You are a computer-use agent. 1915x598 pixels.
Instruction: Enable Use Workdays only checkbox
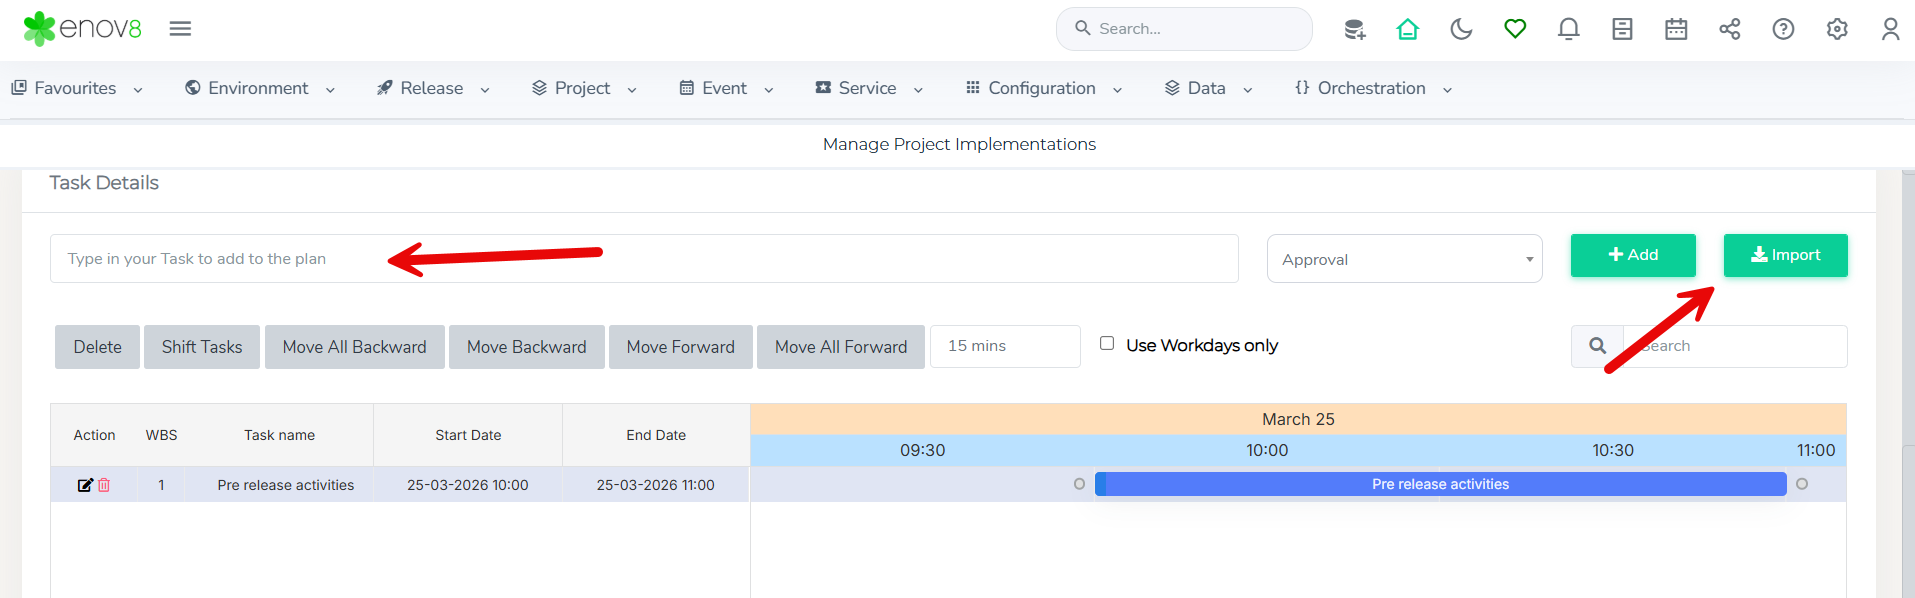[x=1107, y=344]
